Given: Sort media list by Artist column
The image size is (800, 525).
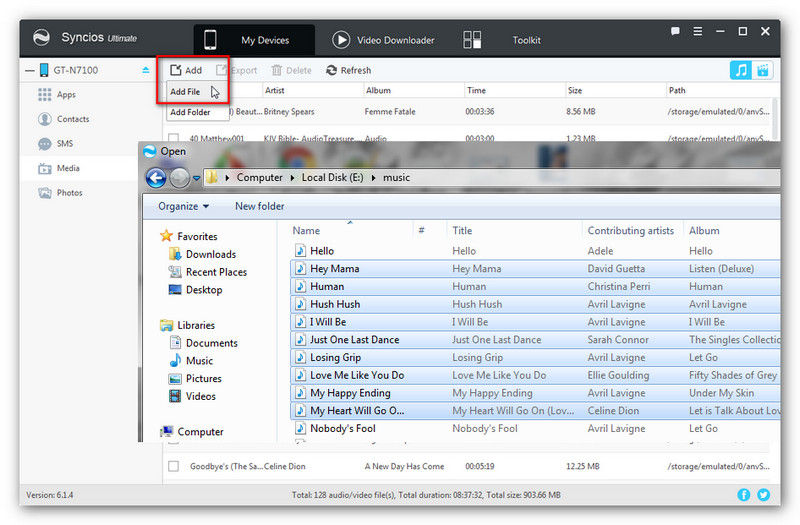Looking at the screenshot, I should click(x=274, y=90).
